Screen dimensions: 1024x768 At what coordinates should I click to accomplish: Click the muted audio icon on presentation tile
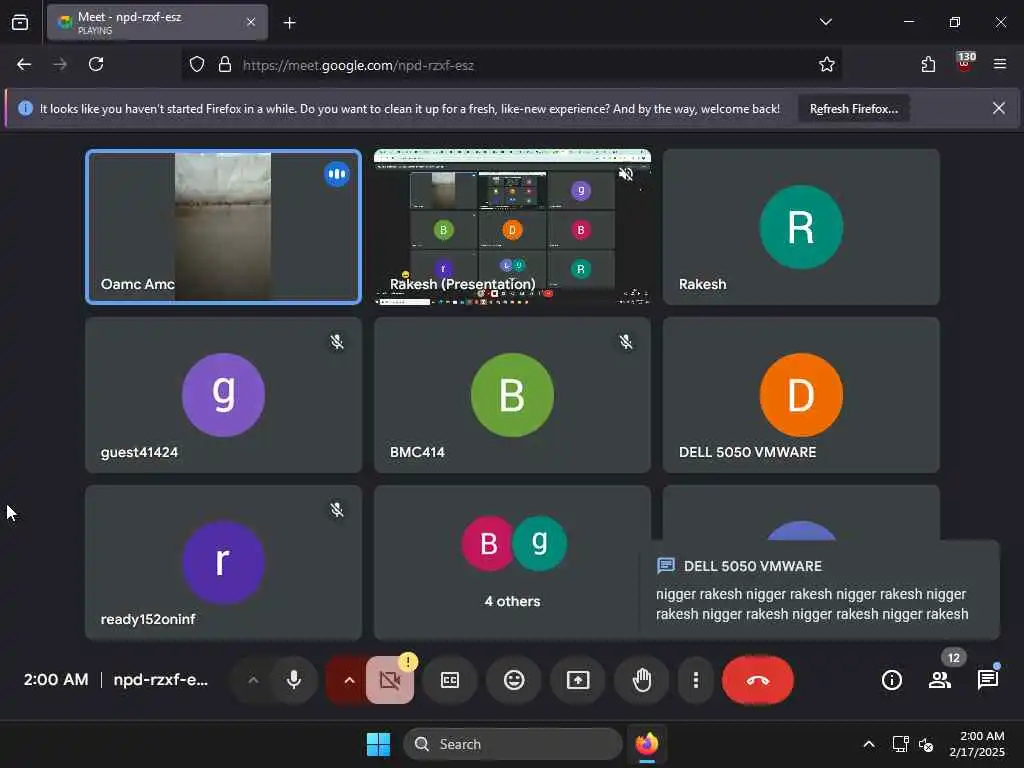point(626,174)
